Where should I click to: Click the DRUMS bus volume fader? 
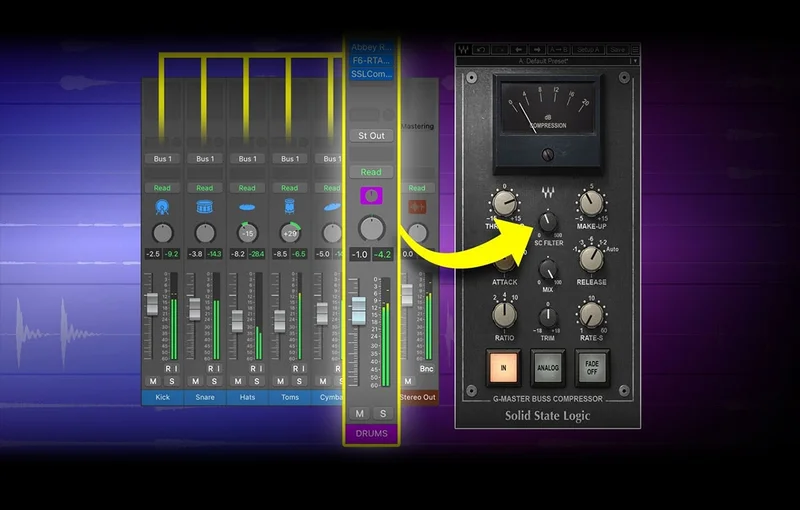tap(359, 311)
